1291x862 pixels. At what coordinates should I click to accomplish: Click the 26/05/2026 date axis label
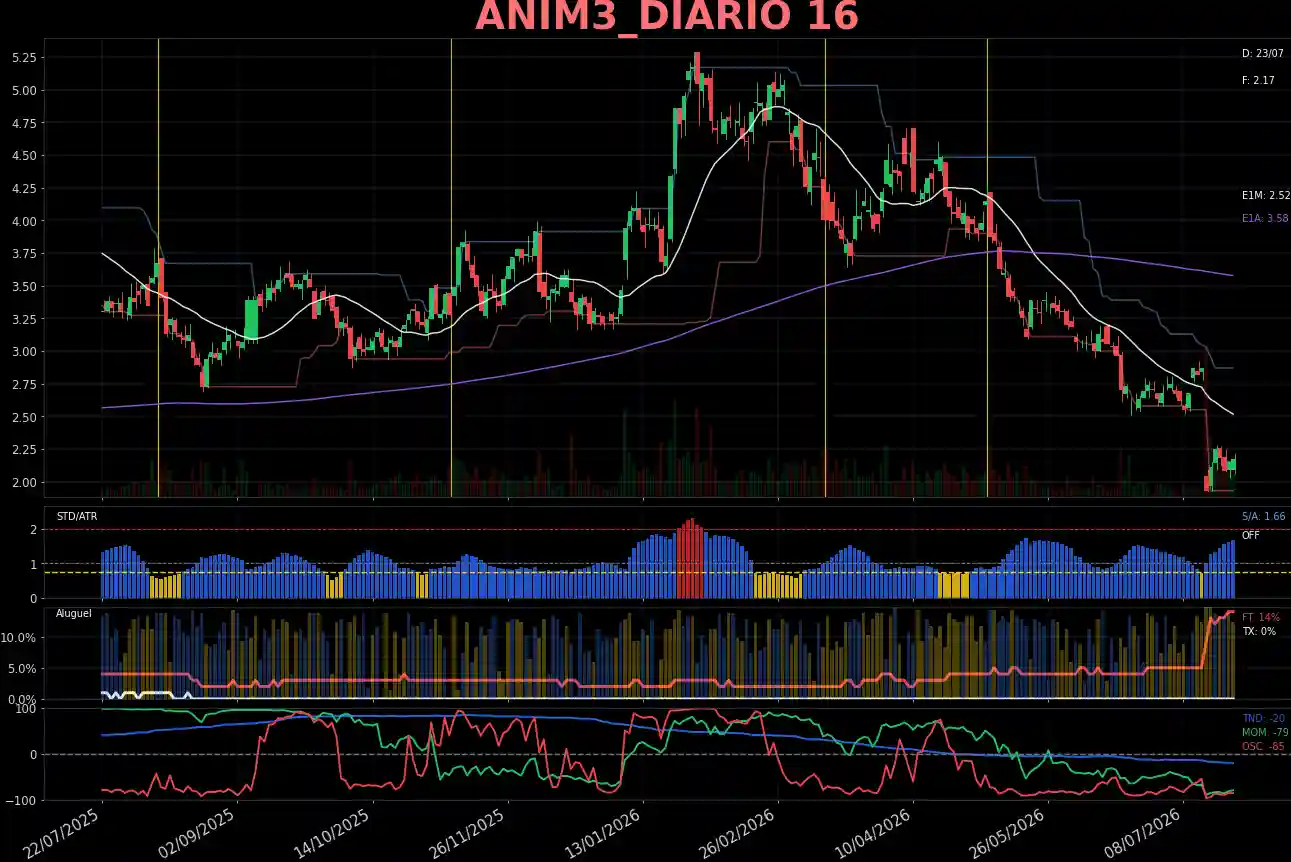point(1008,833)
